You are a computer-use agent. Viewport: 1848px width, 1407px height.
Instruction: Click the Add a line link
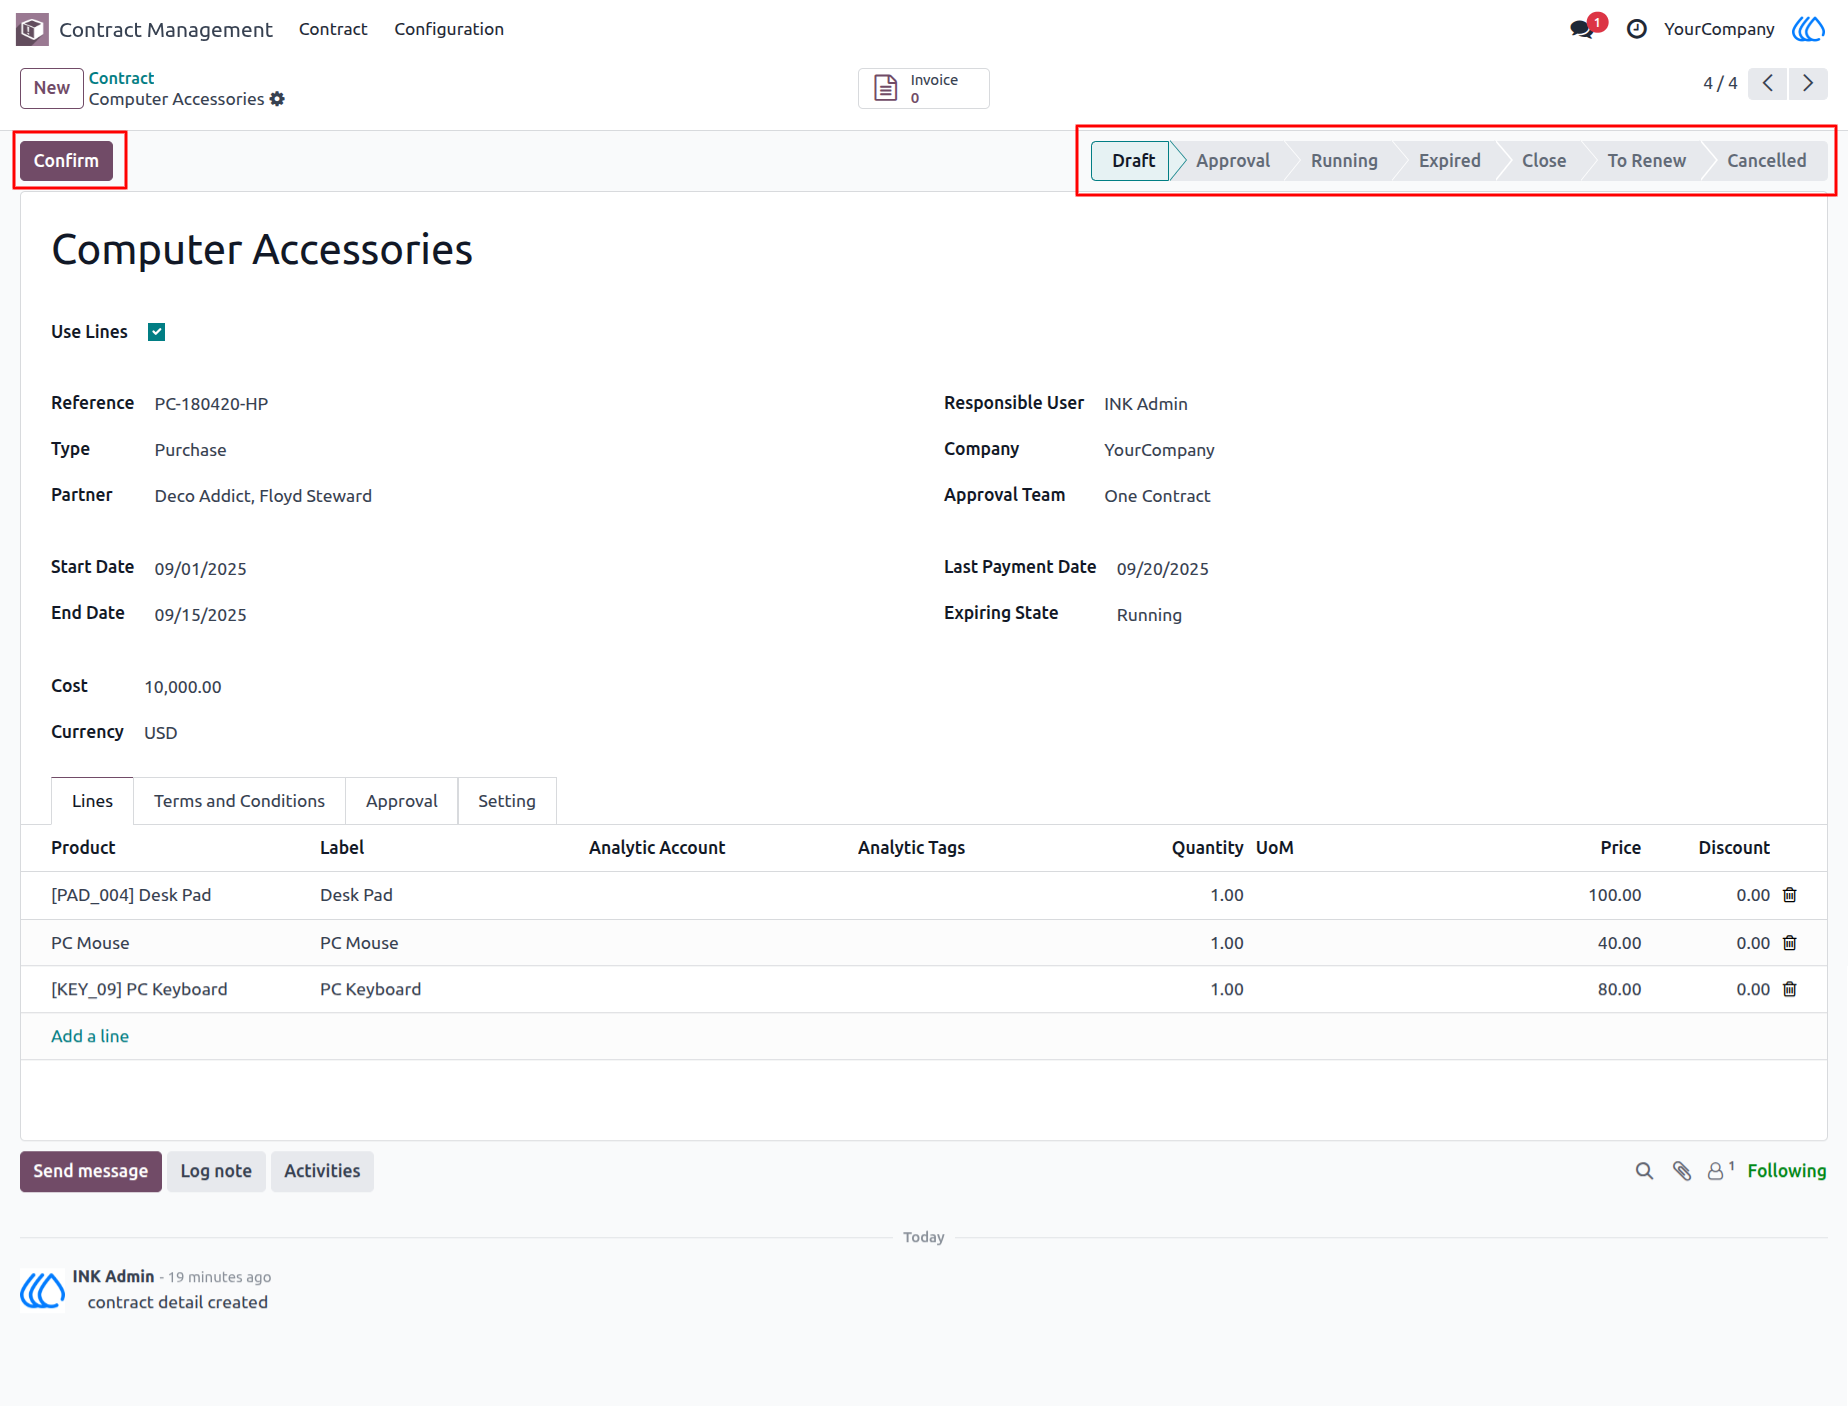pos(90,1036)
